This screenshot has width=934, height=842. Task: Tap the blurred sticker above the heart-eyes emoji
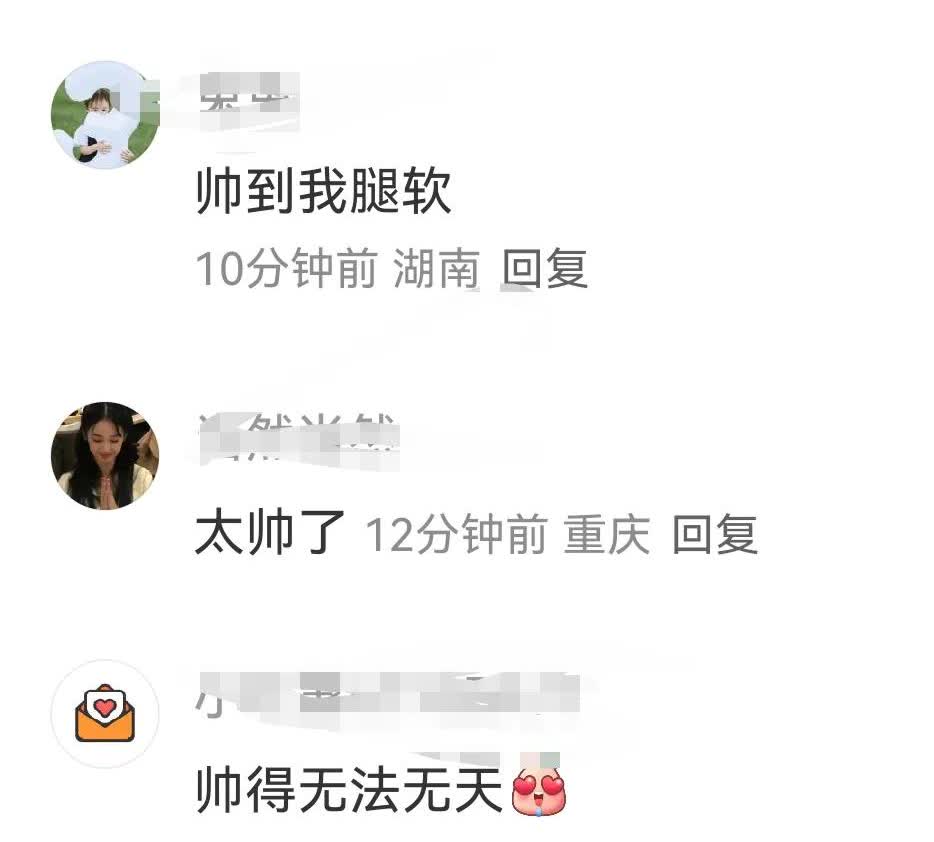tap(540, 760)
